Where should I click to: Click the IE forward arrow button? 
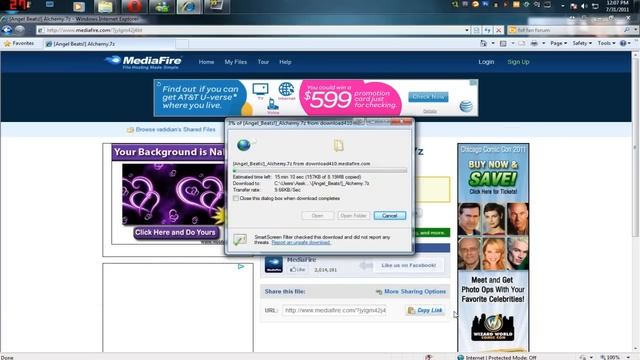point(20,30)
